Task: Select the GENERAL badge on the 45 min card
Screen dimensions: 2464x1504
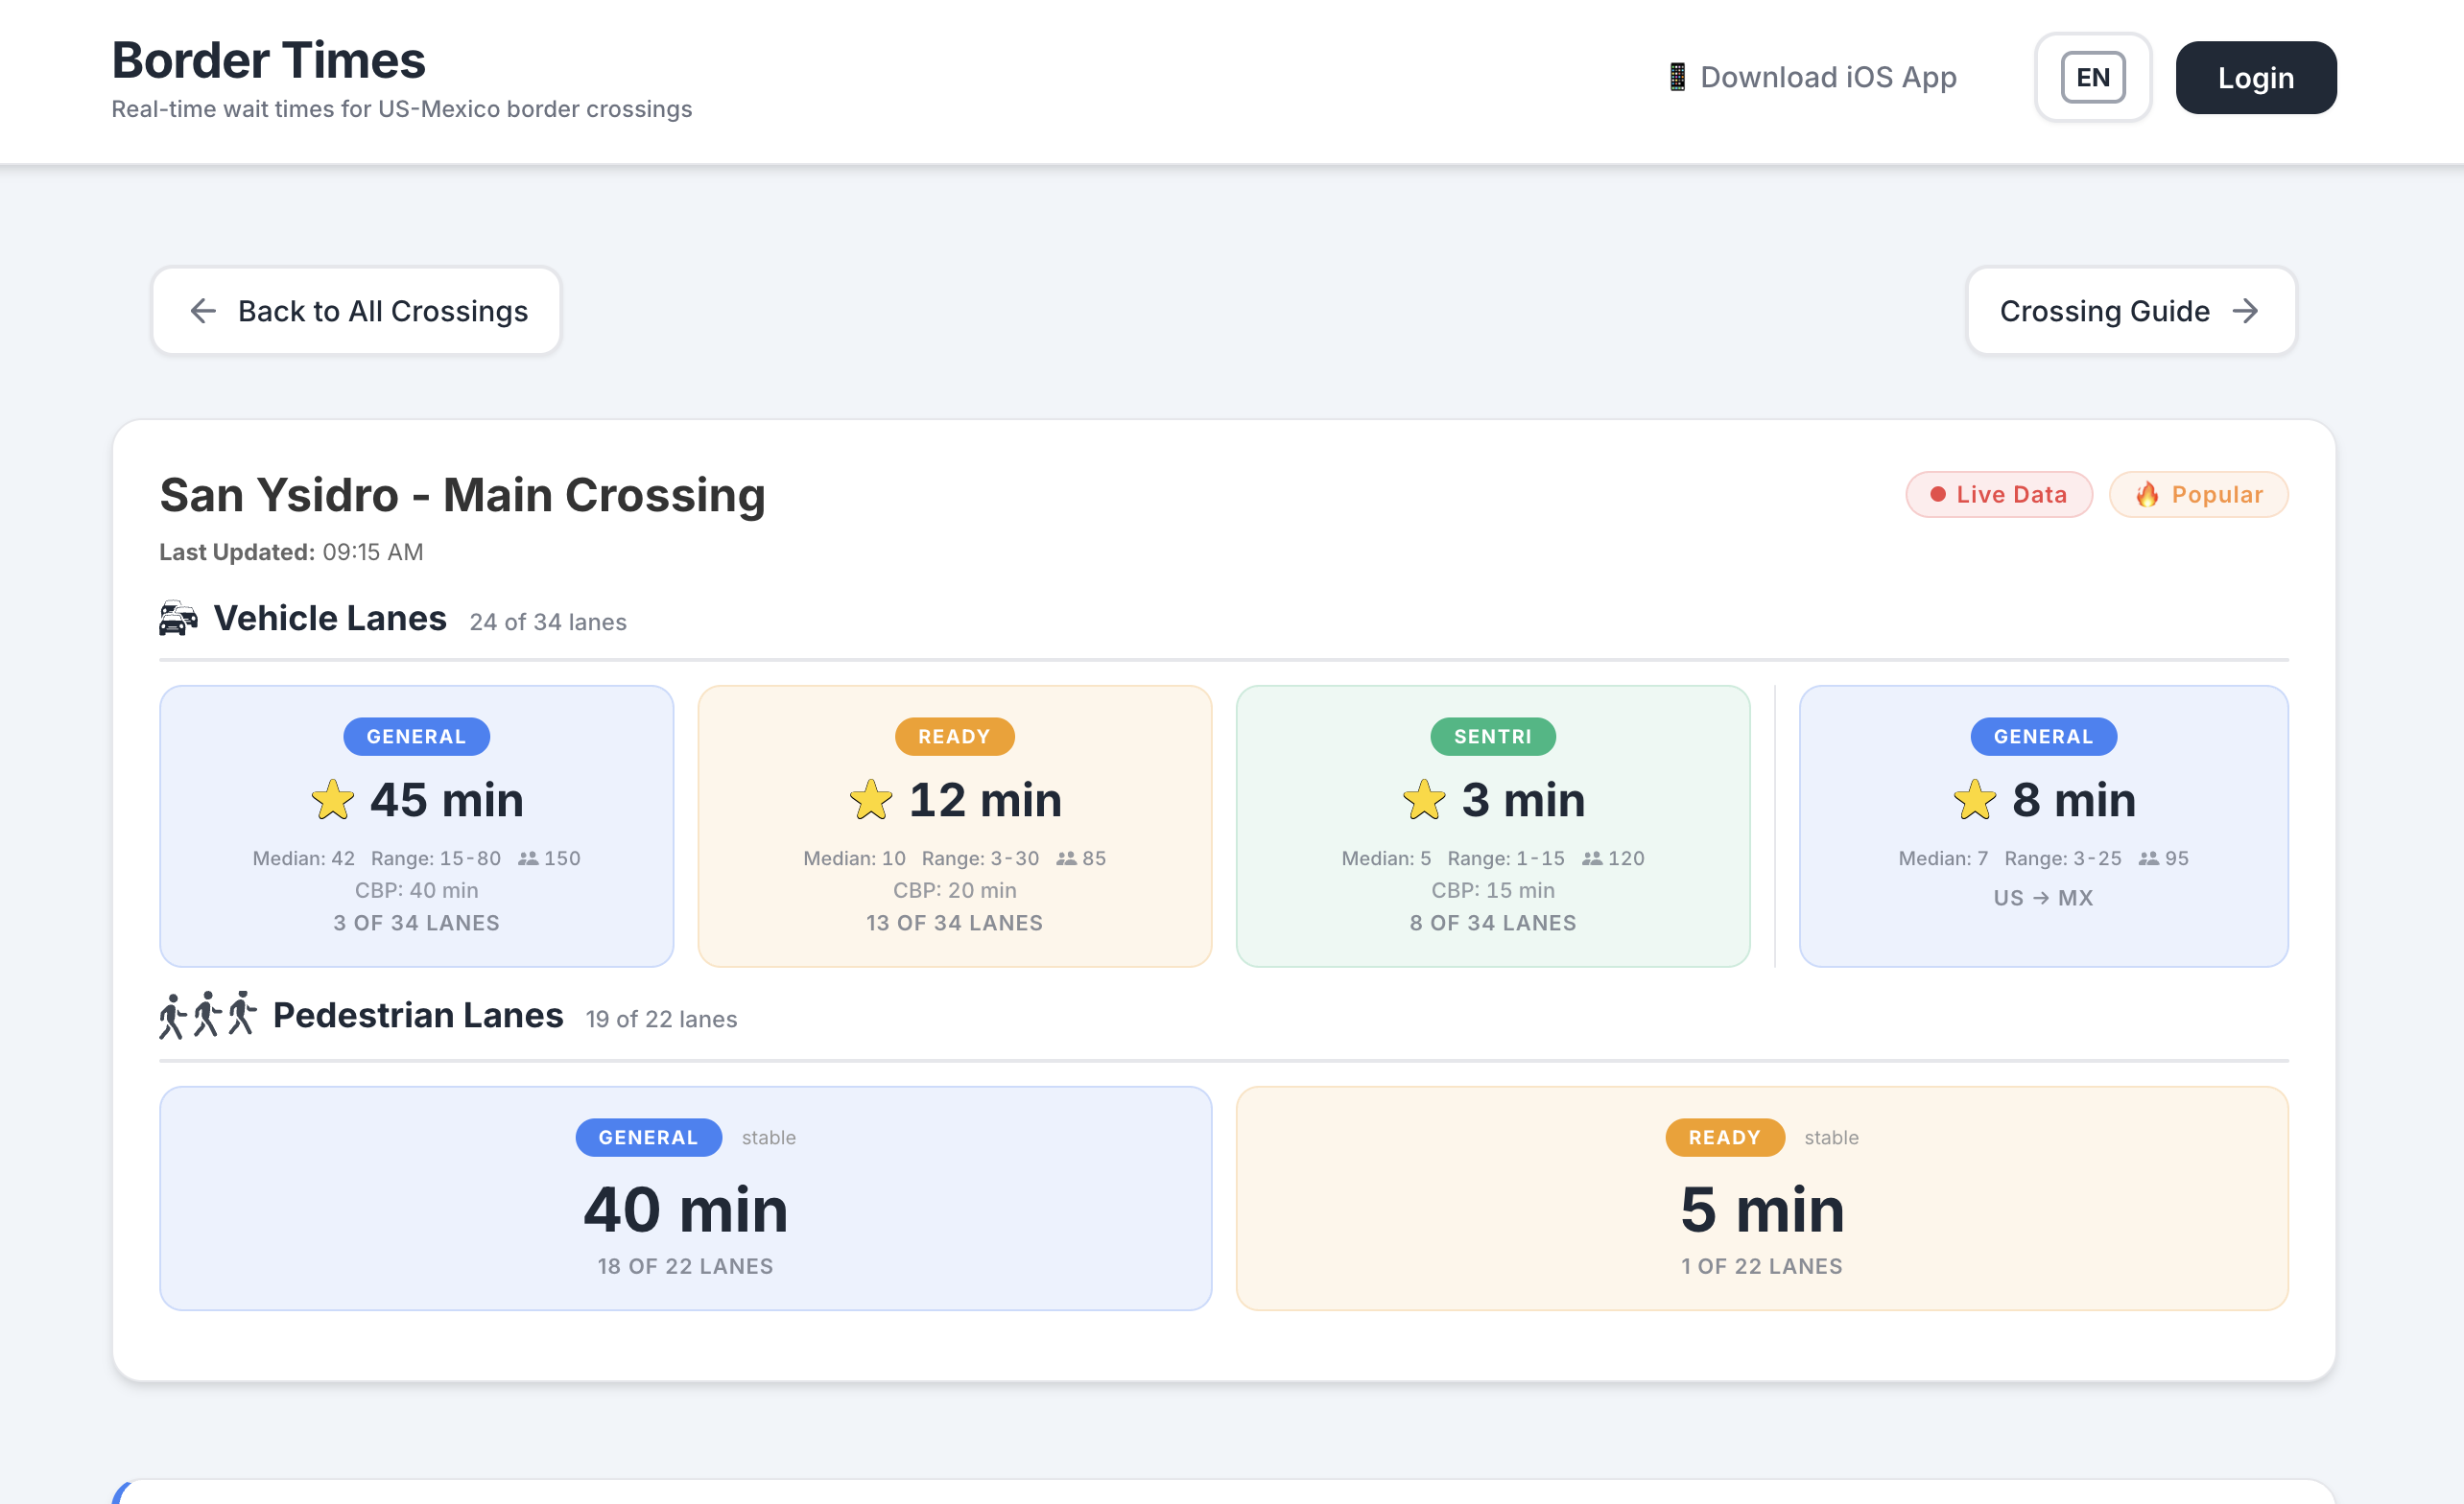Action: pyautogui.click(x=416, y=736)
